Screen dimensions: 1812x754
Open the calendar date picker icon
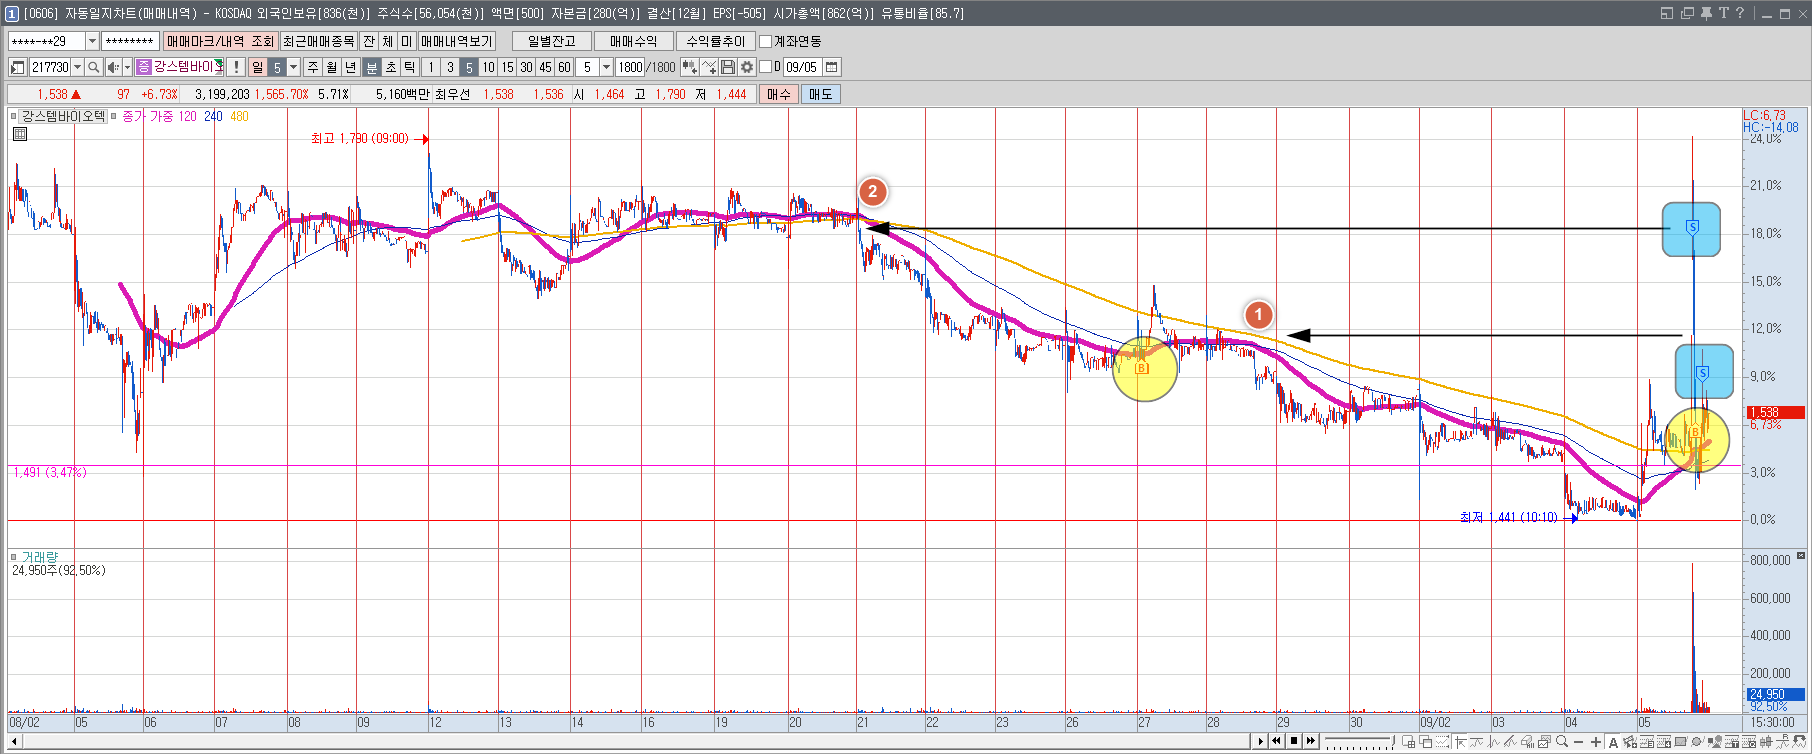[832, 67]
